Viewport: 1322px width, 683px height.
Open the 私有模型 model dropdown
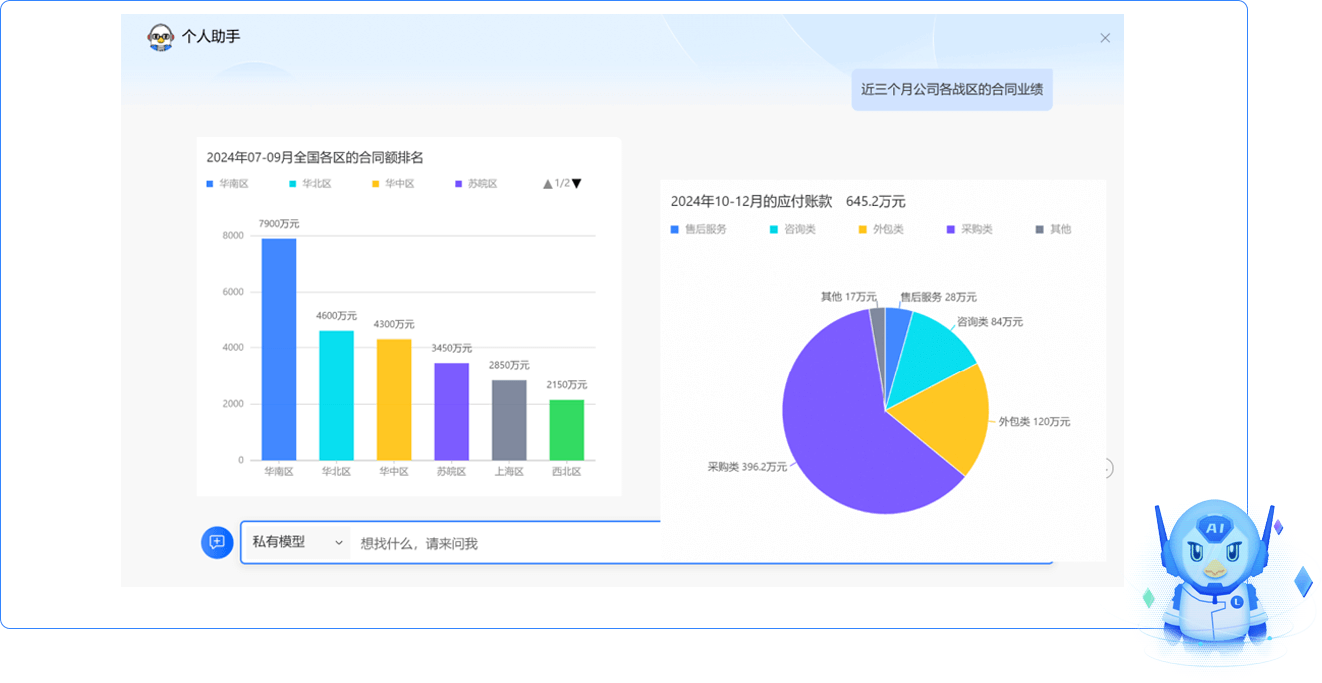click(x=297, y=542)
